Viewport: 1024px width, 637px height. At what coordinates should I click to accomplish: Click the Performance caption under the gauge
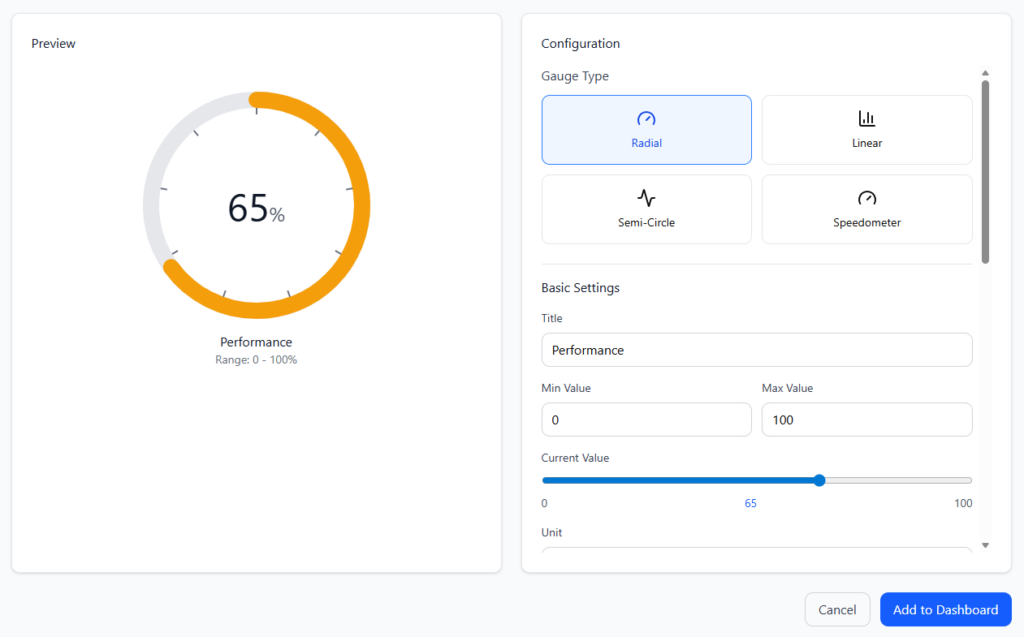[x=256, y=342]
